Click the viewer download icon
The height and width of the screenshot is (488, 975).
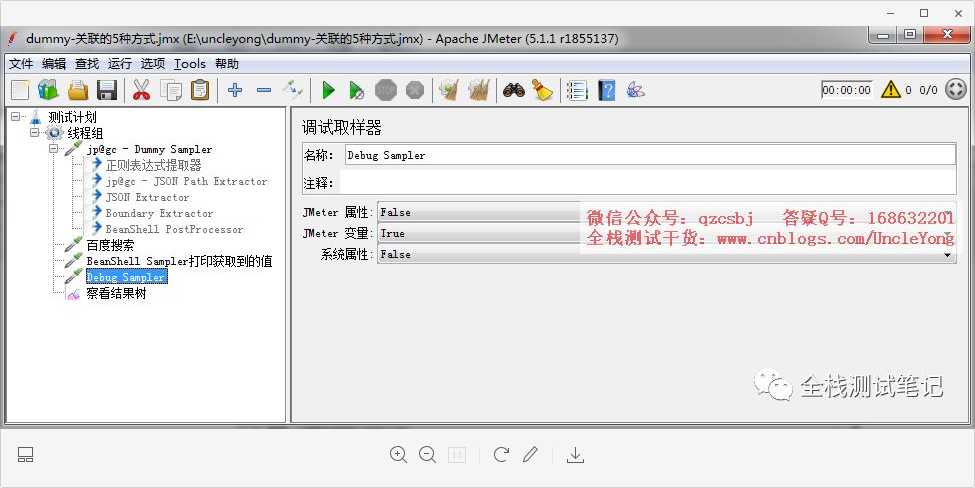coord(576,455)
